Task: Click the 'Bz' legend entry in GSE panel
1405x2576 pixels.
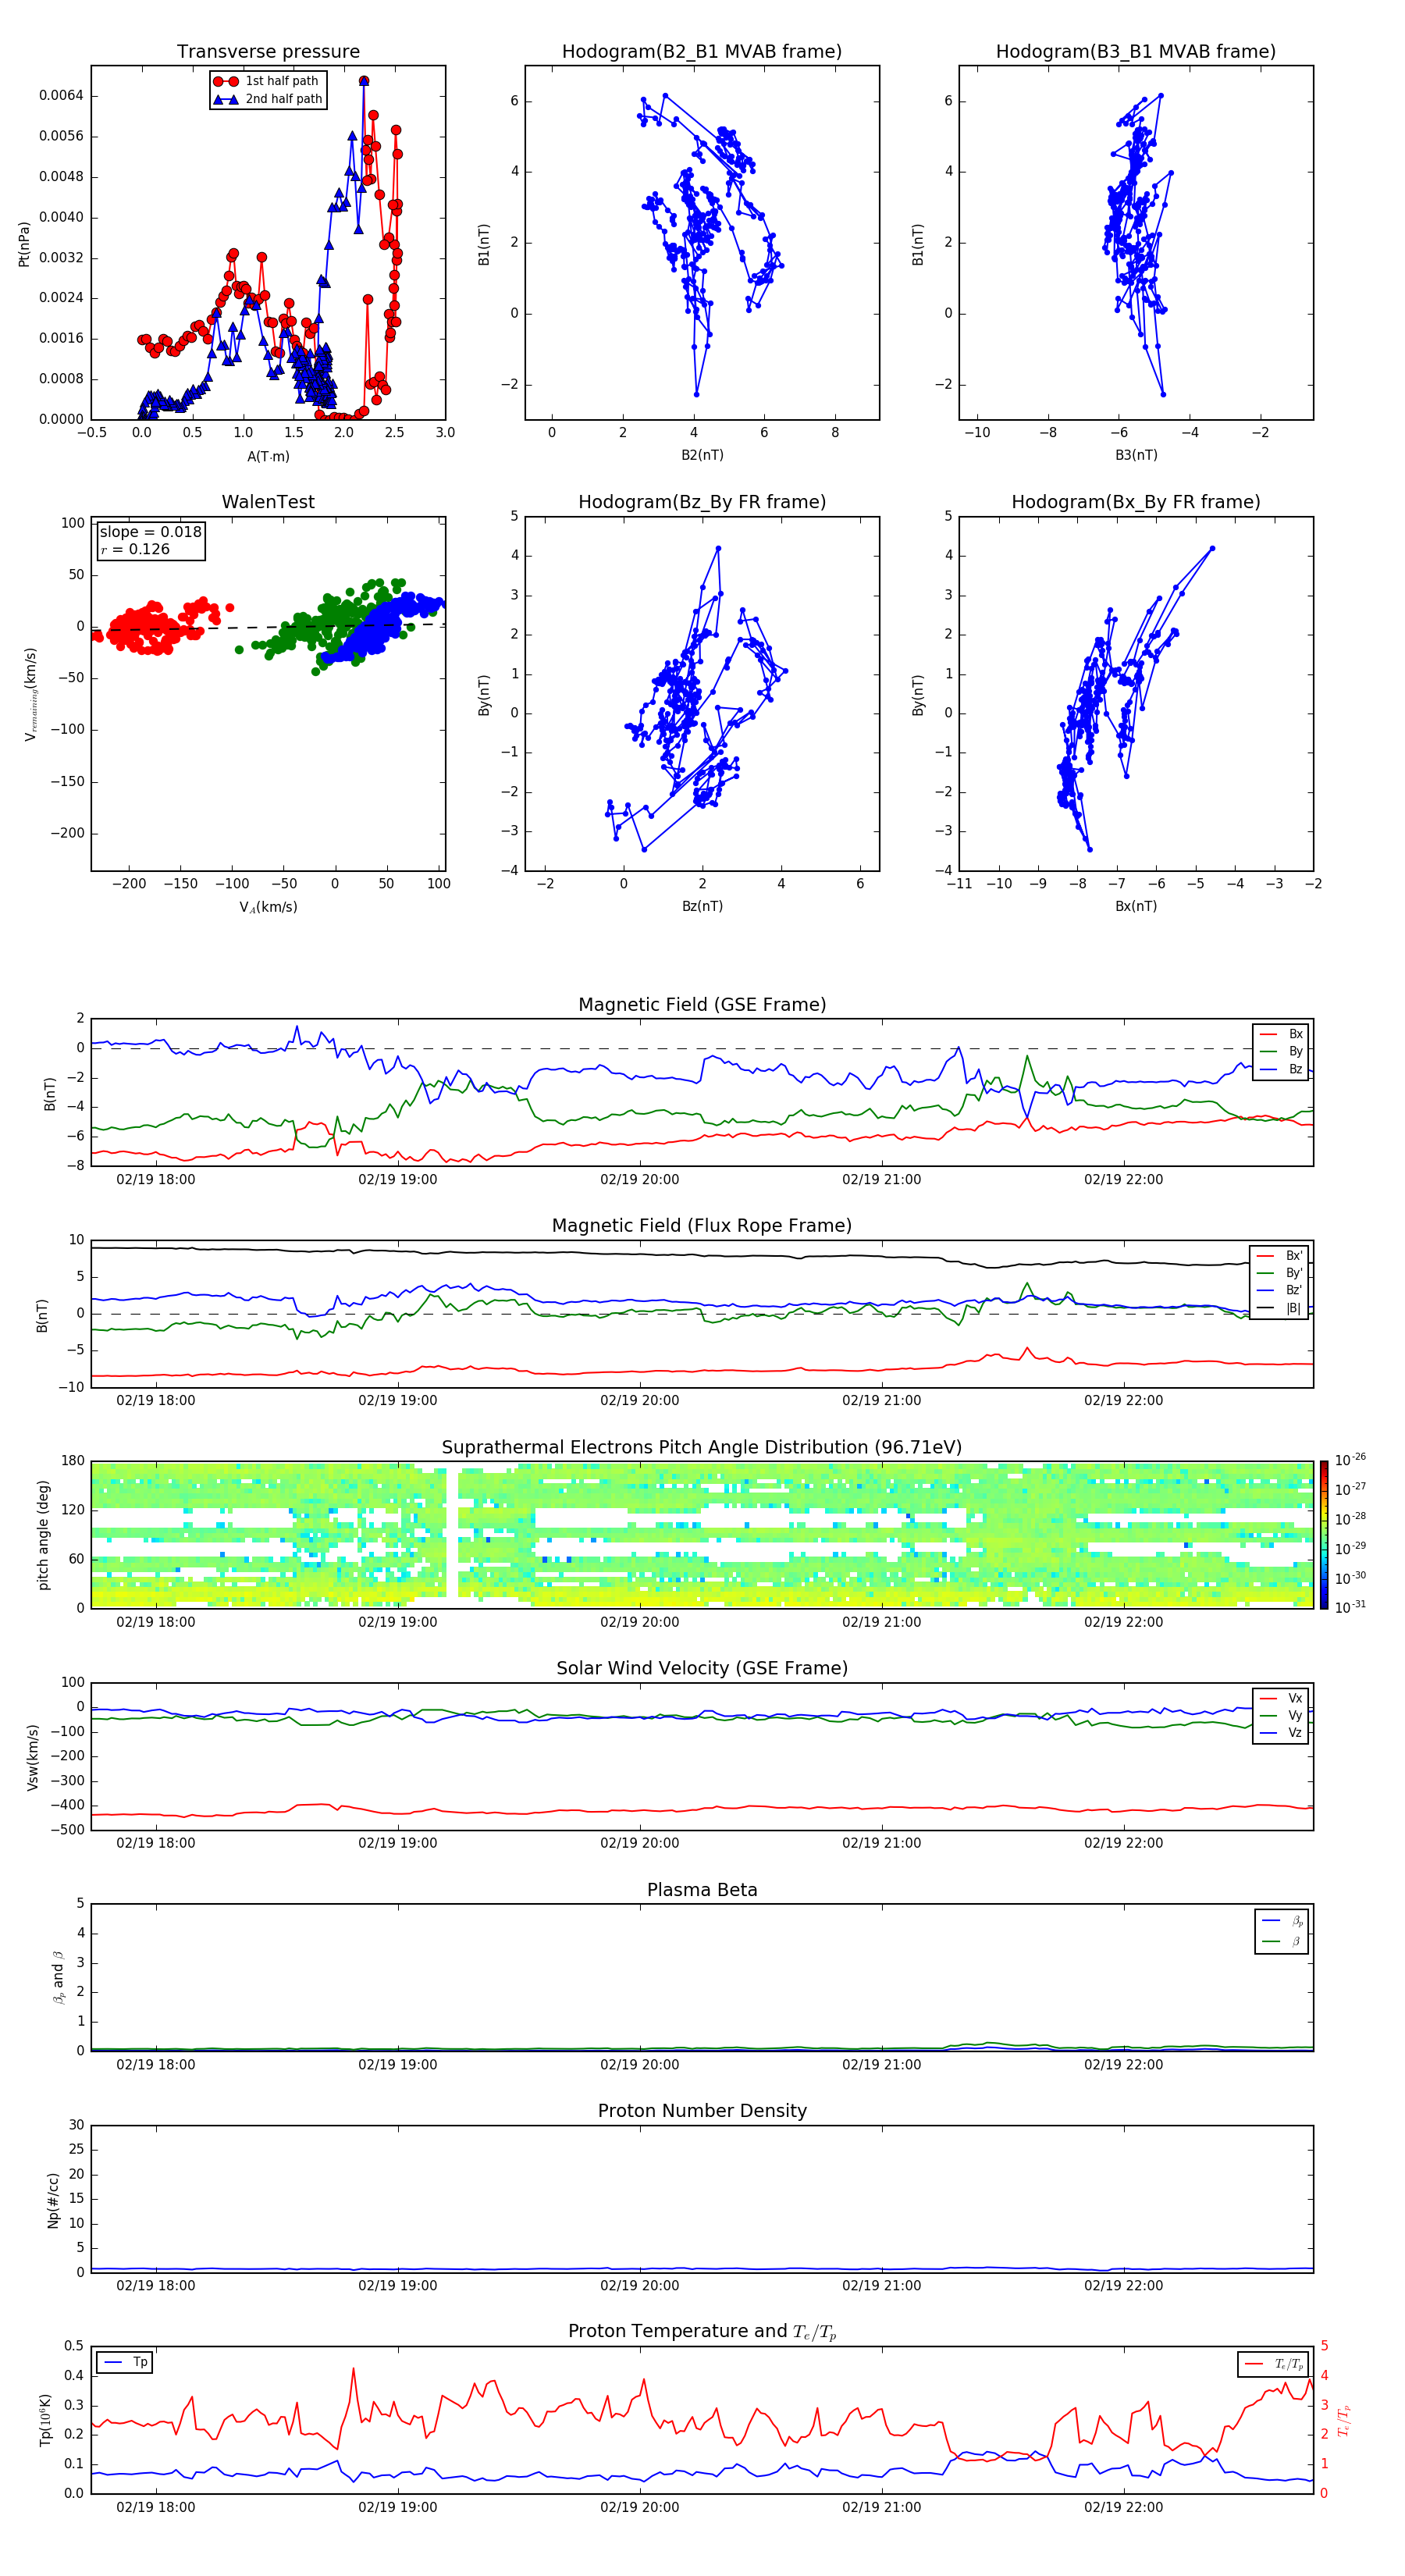Action: [1281, 1069]
